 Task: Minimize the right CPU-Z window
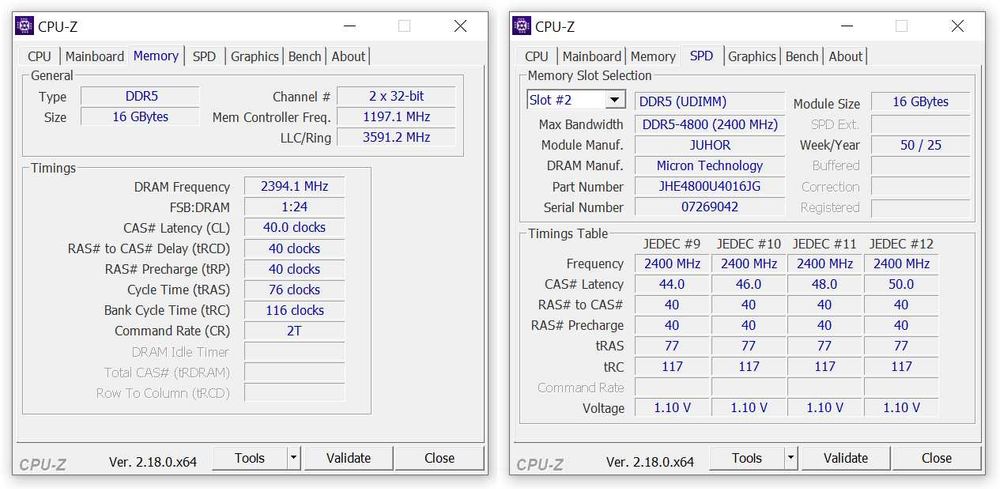click(846, 26)
